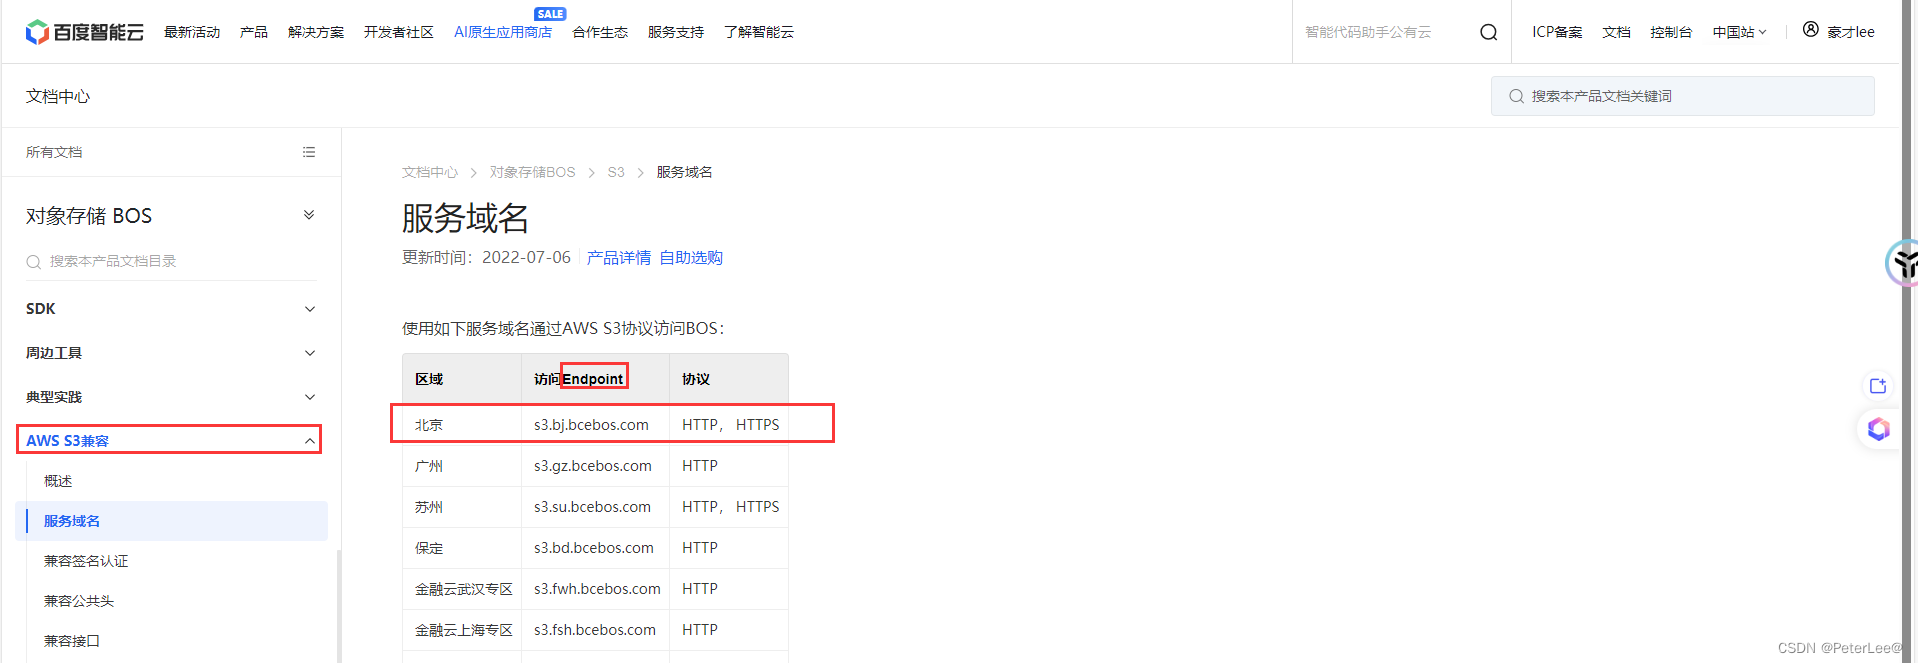
Task: Click the 豪才lee username
Action: click(1851, 32)
